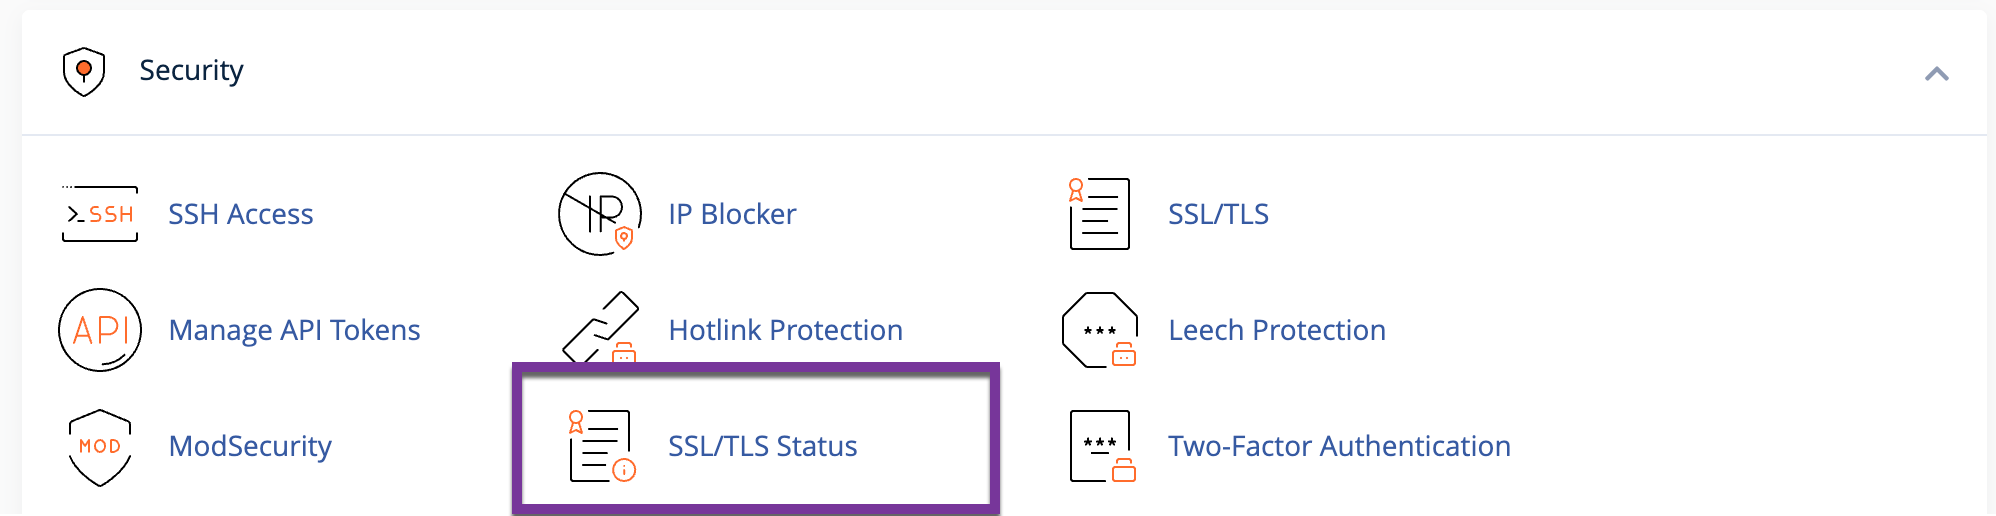Click the SSL/TLS Status icon
Image resolution: width=1996 pixels, height=516 pixels.
tap(602, 446)
